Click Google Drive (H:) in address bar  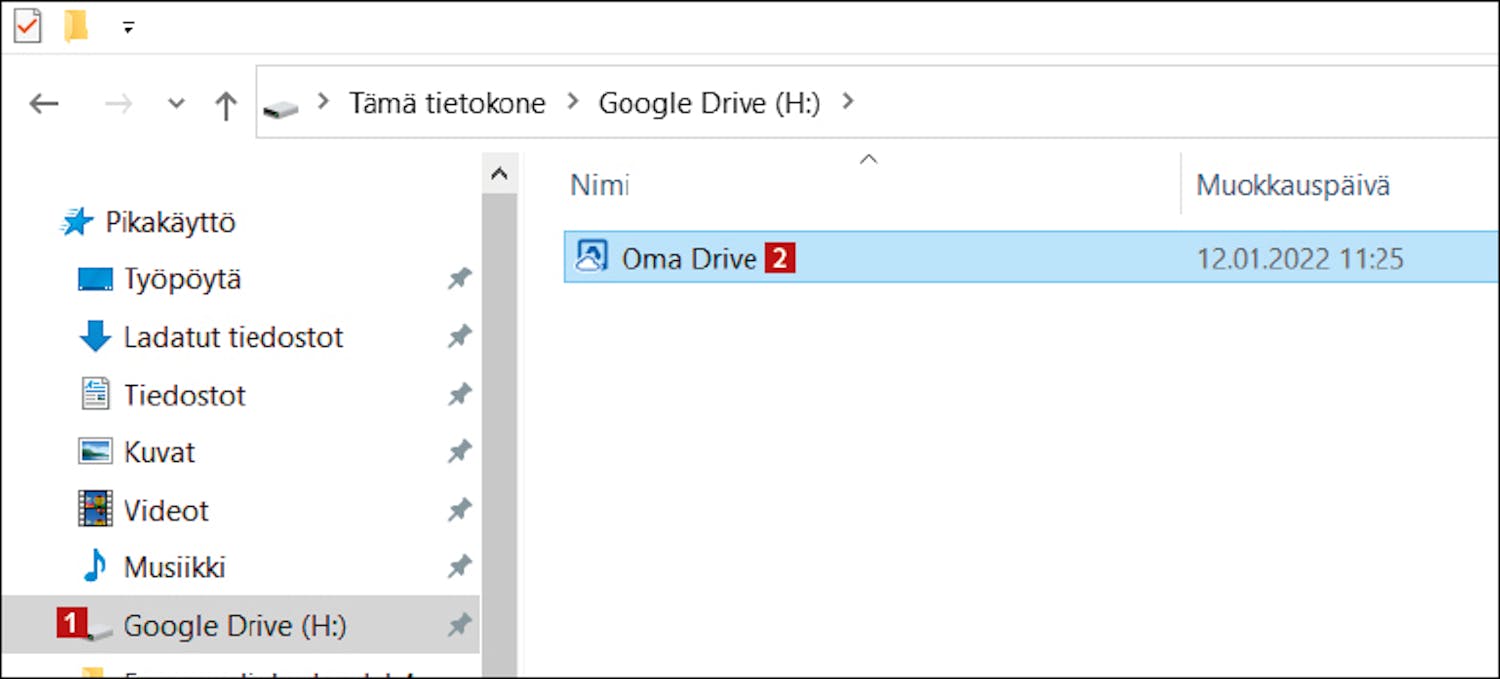coord(709,103)
